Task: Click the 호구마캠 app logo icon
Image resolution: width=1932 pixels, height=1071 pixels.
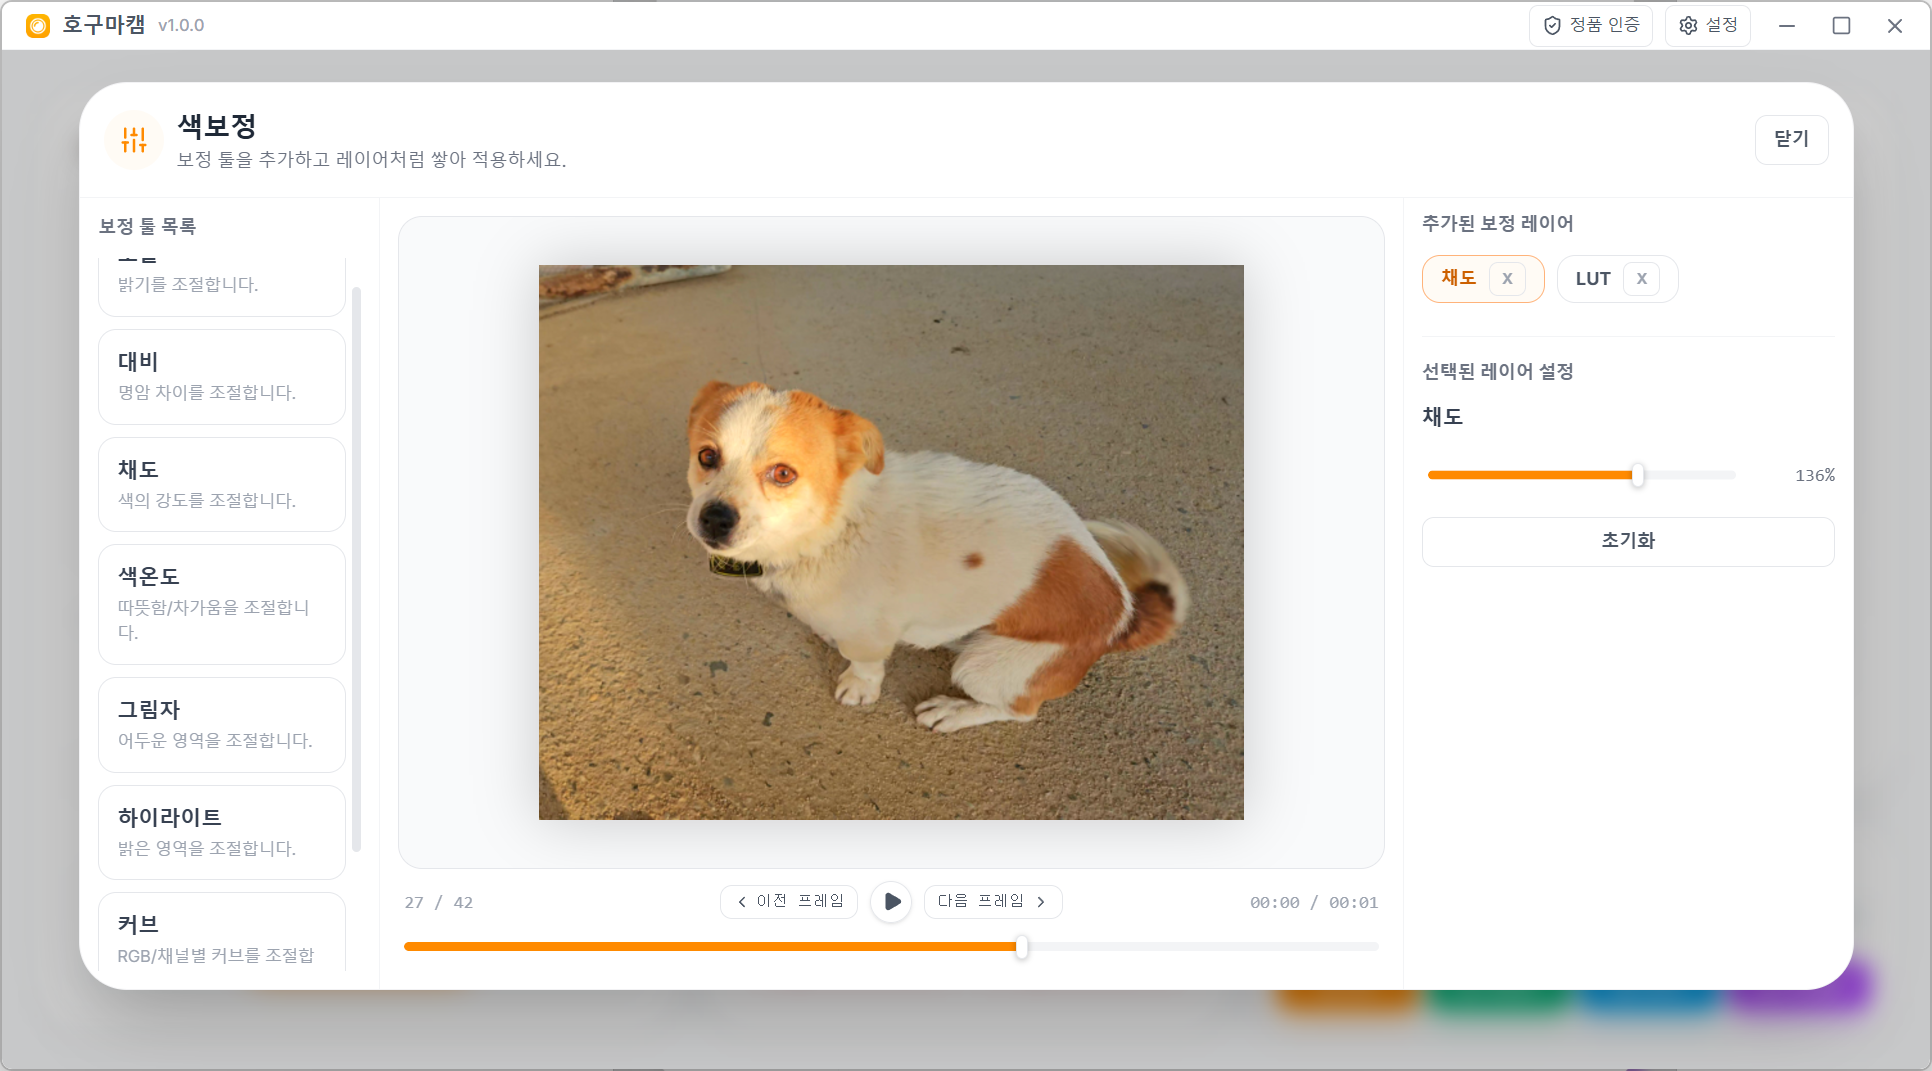Action: point(38,26)
